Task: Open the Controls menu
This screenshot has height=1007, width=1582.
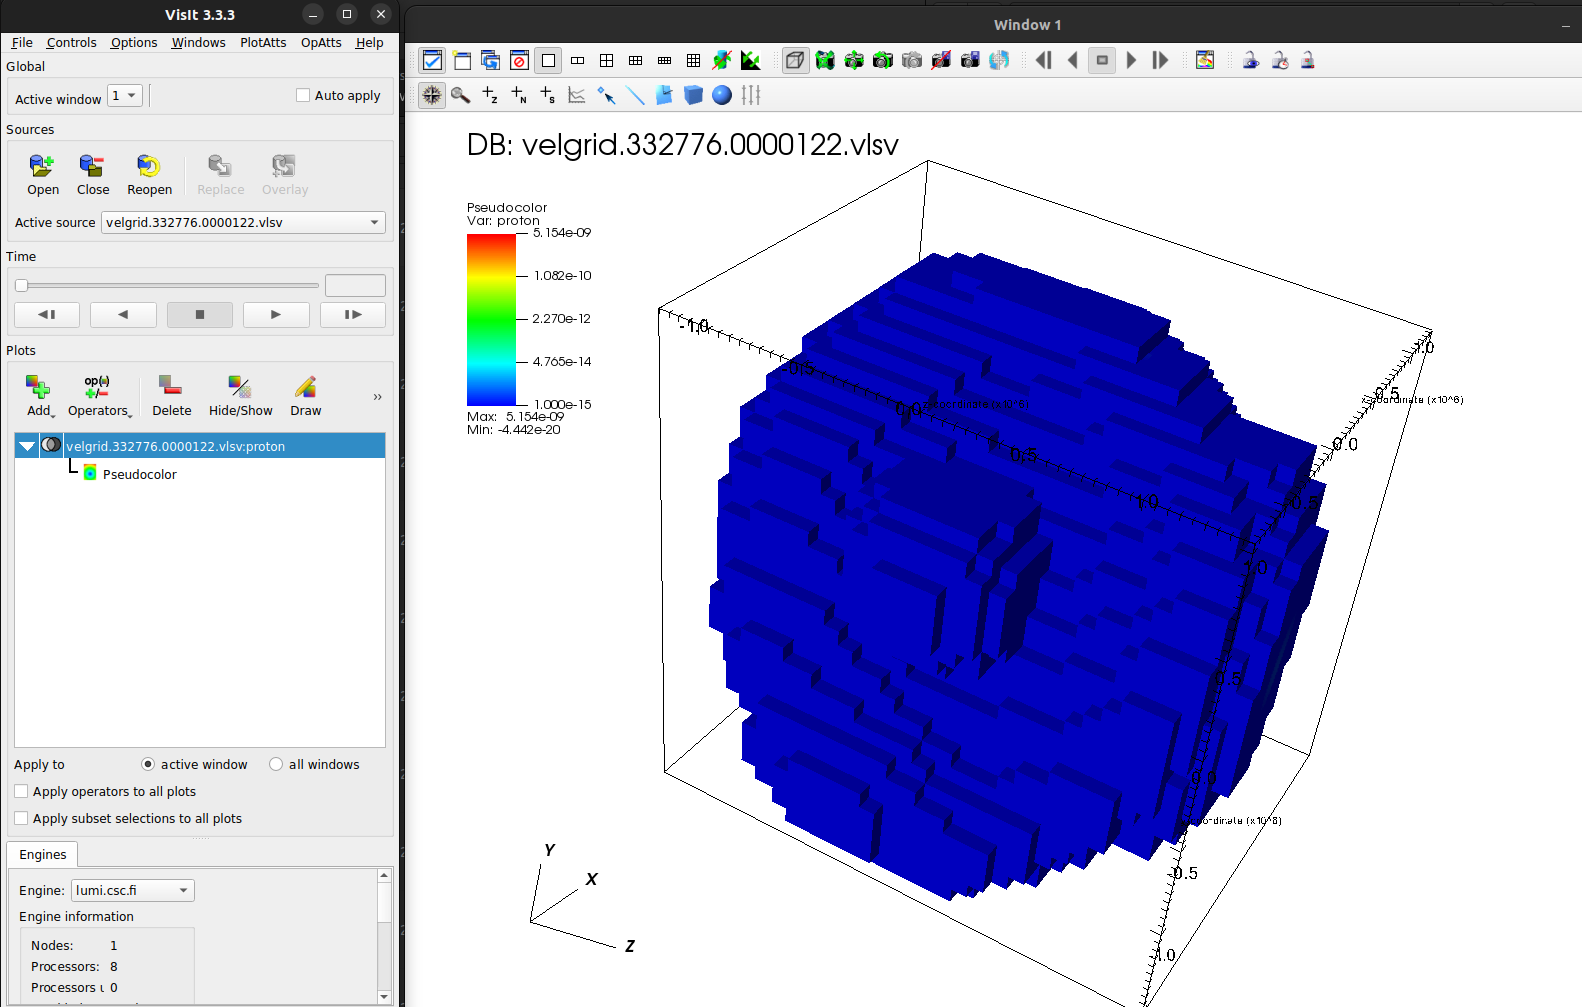Action: pyautogui.click(x=71, y=43)
